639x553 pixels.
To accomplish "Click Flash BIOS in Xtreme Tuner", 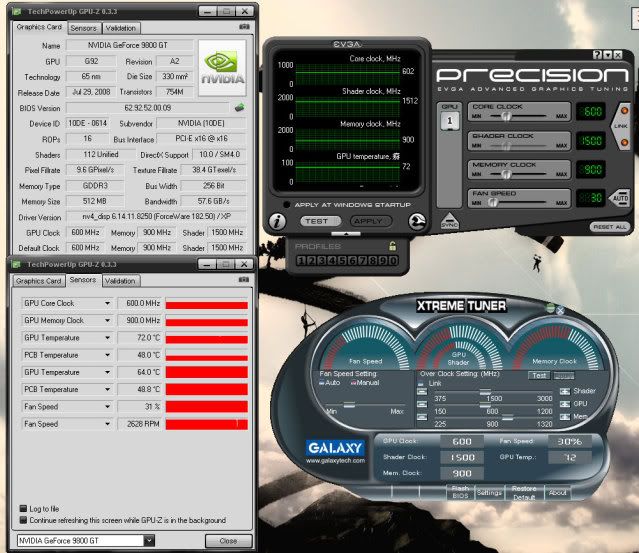I will pyautogui.click(x=459, y=491).
